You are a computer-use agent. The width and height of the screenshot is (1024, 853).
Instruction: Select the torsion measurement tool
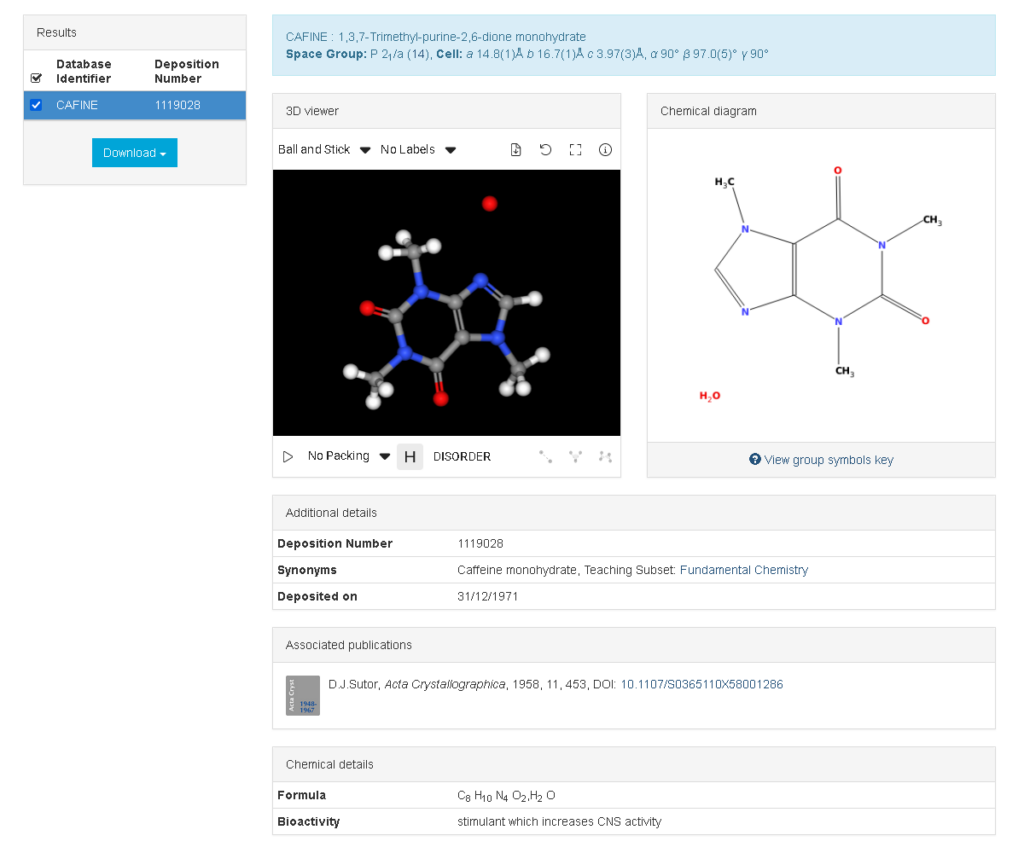(605, 456)
